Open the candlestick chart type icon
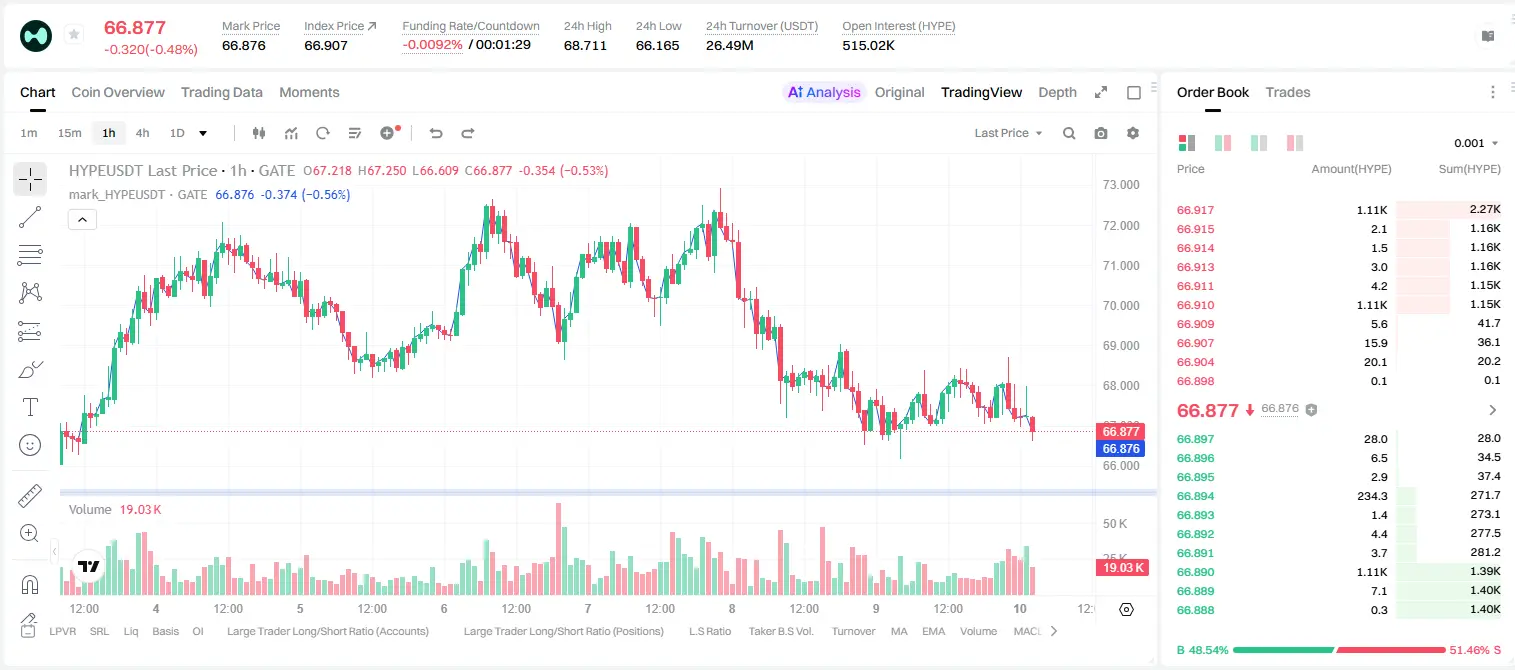The width and height of the screenshot is (1515, 670). click(x=260, y=133)
